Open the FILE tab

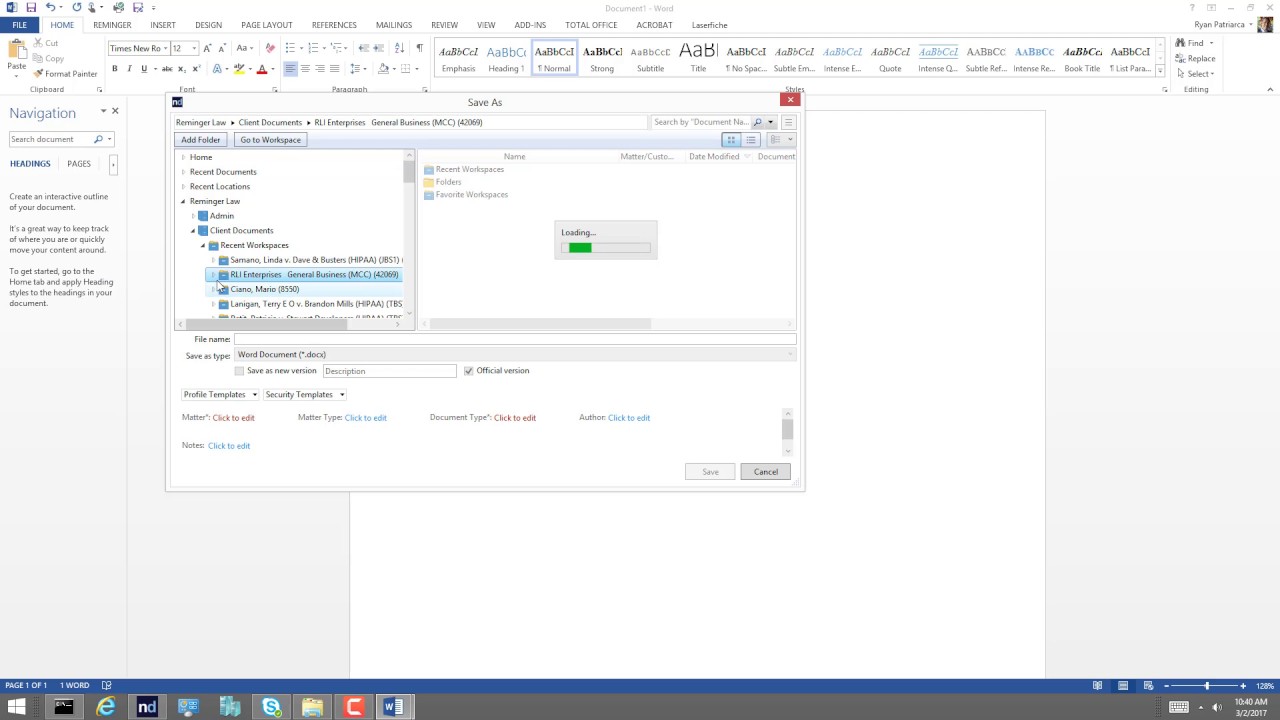[x=19, y=25]
